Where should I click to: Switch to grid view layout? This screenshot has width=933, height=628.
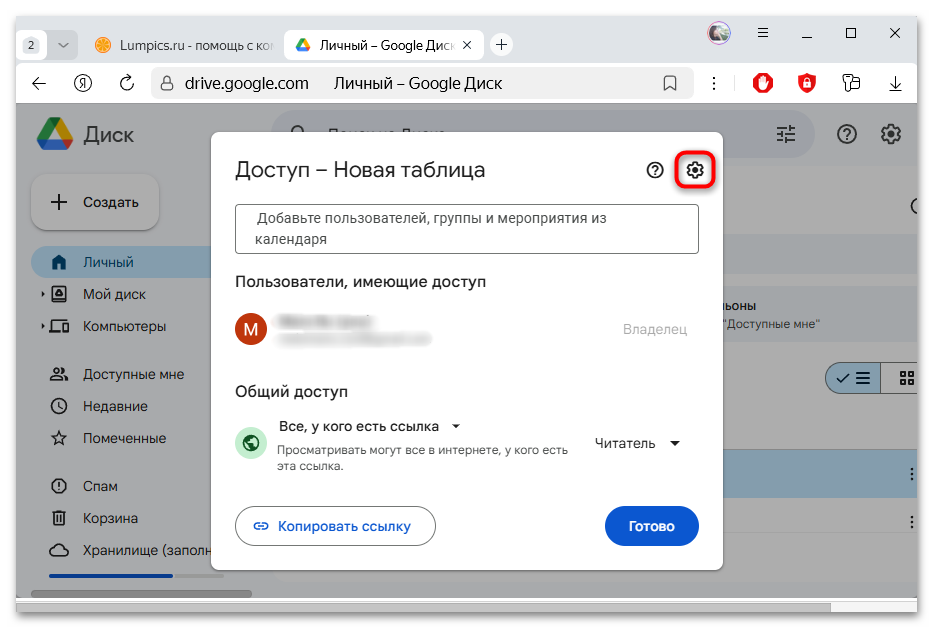click(908, 378)
